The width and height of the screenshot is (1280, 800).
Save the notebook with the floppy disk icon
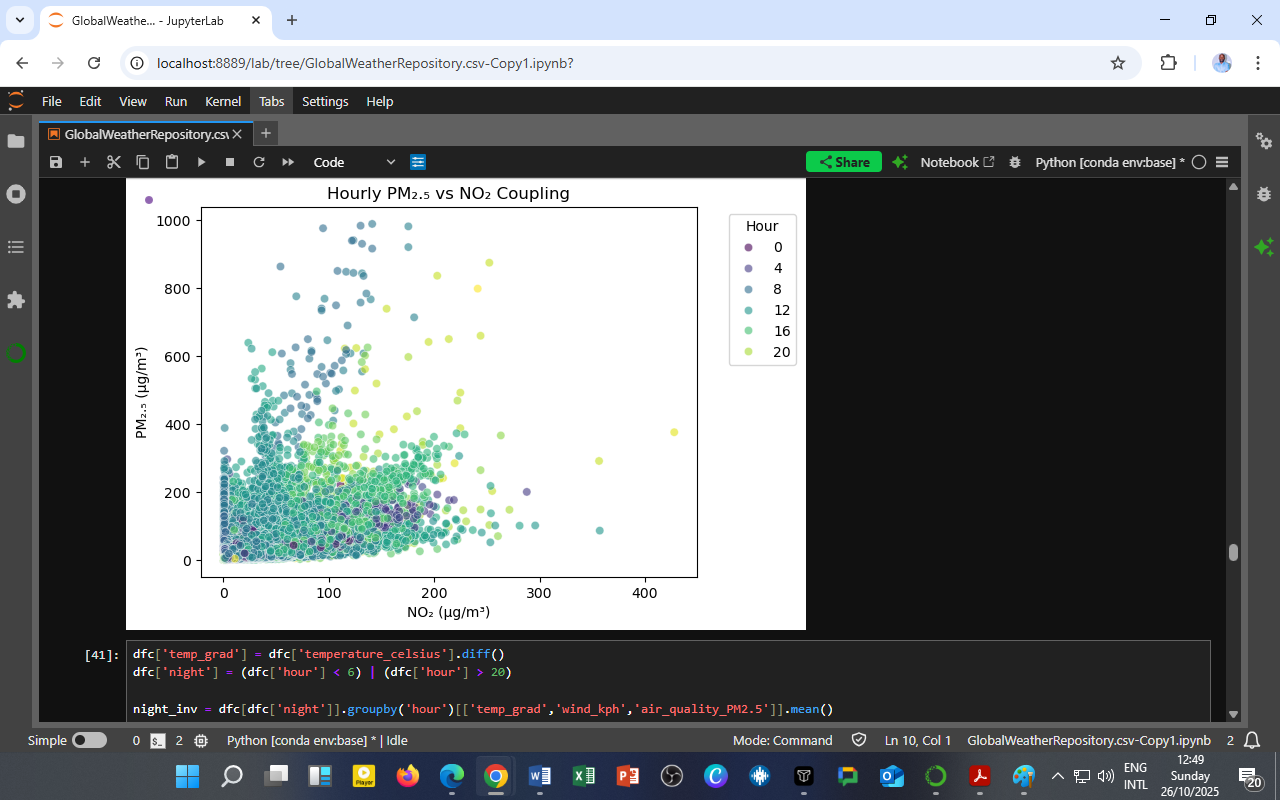coord(56,162)
